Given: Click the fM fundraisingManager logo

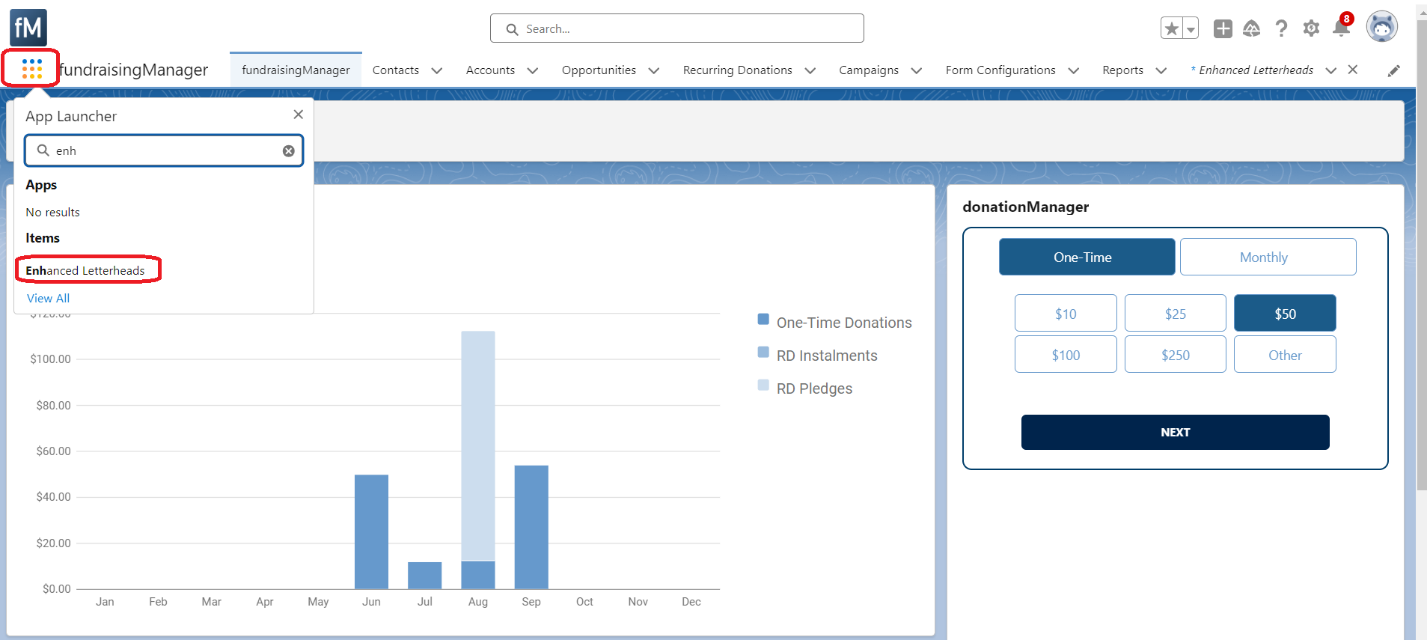Looking at the screenshot, I should [x=28, y=27].
